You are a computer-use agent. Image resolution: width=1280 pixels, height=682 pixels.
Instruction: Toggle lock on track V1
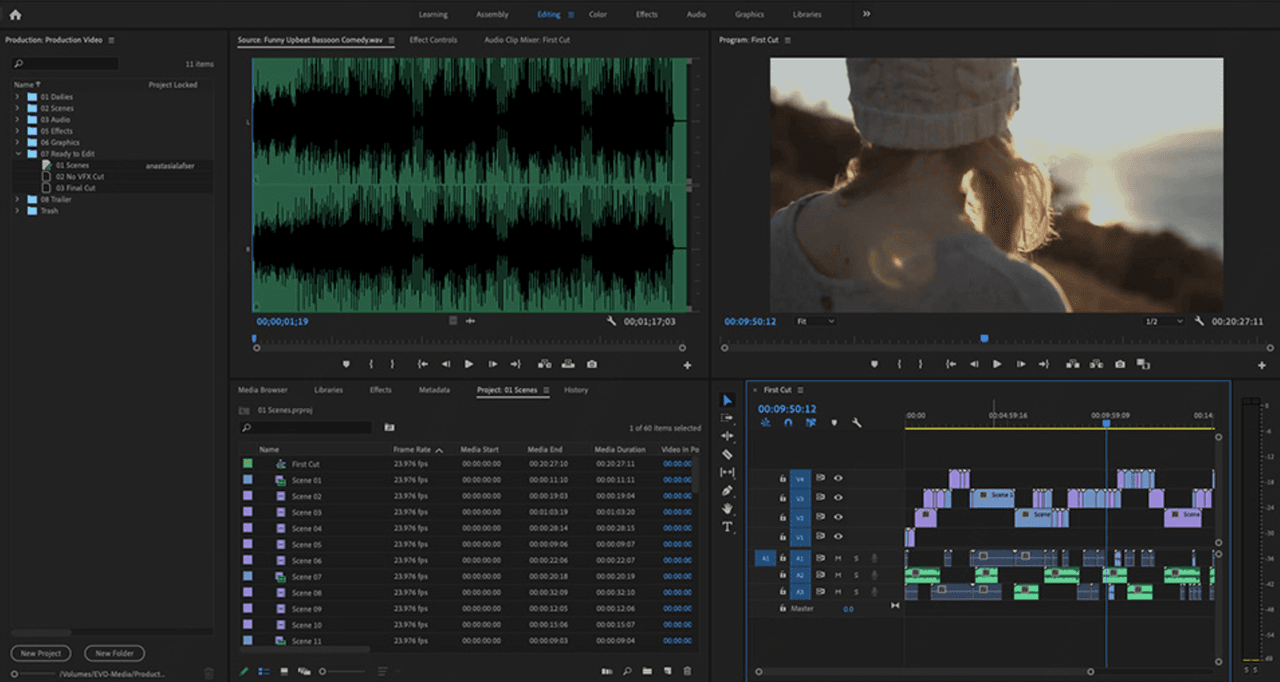pyautogui.click(x=783, y=538)
